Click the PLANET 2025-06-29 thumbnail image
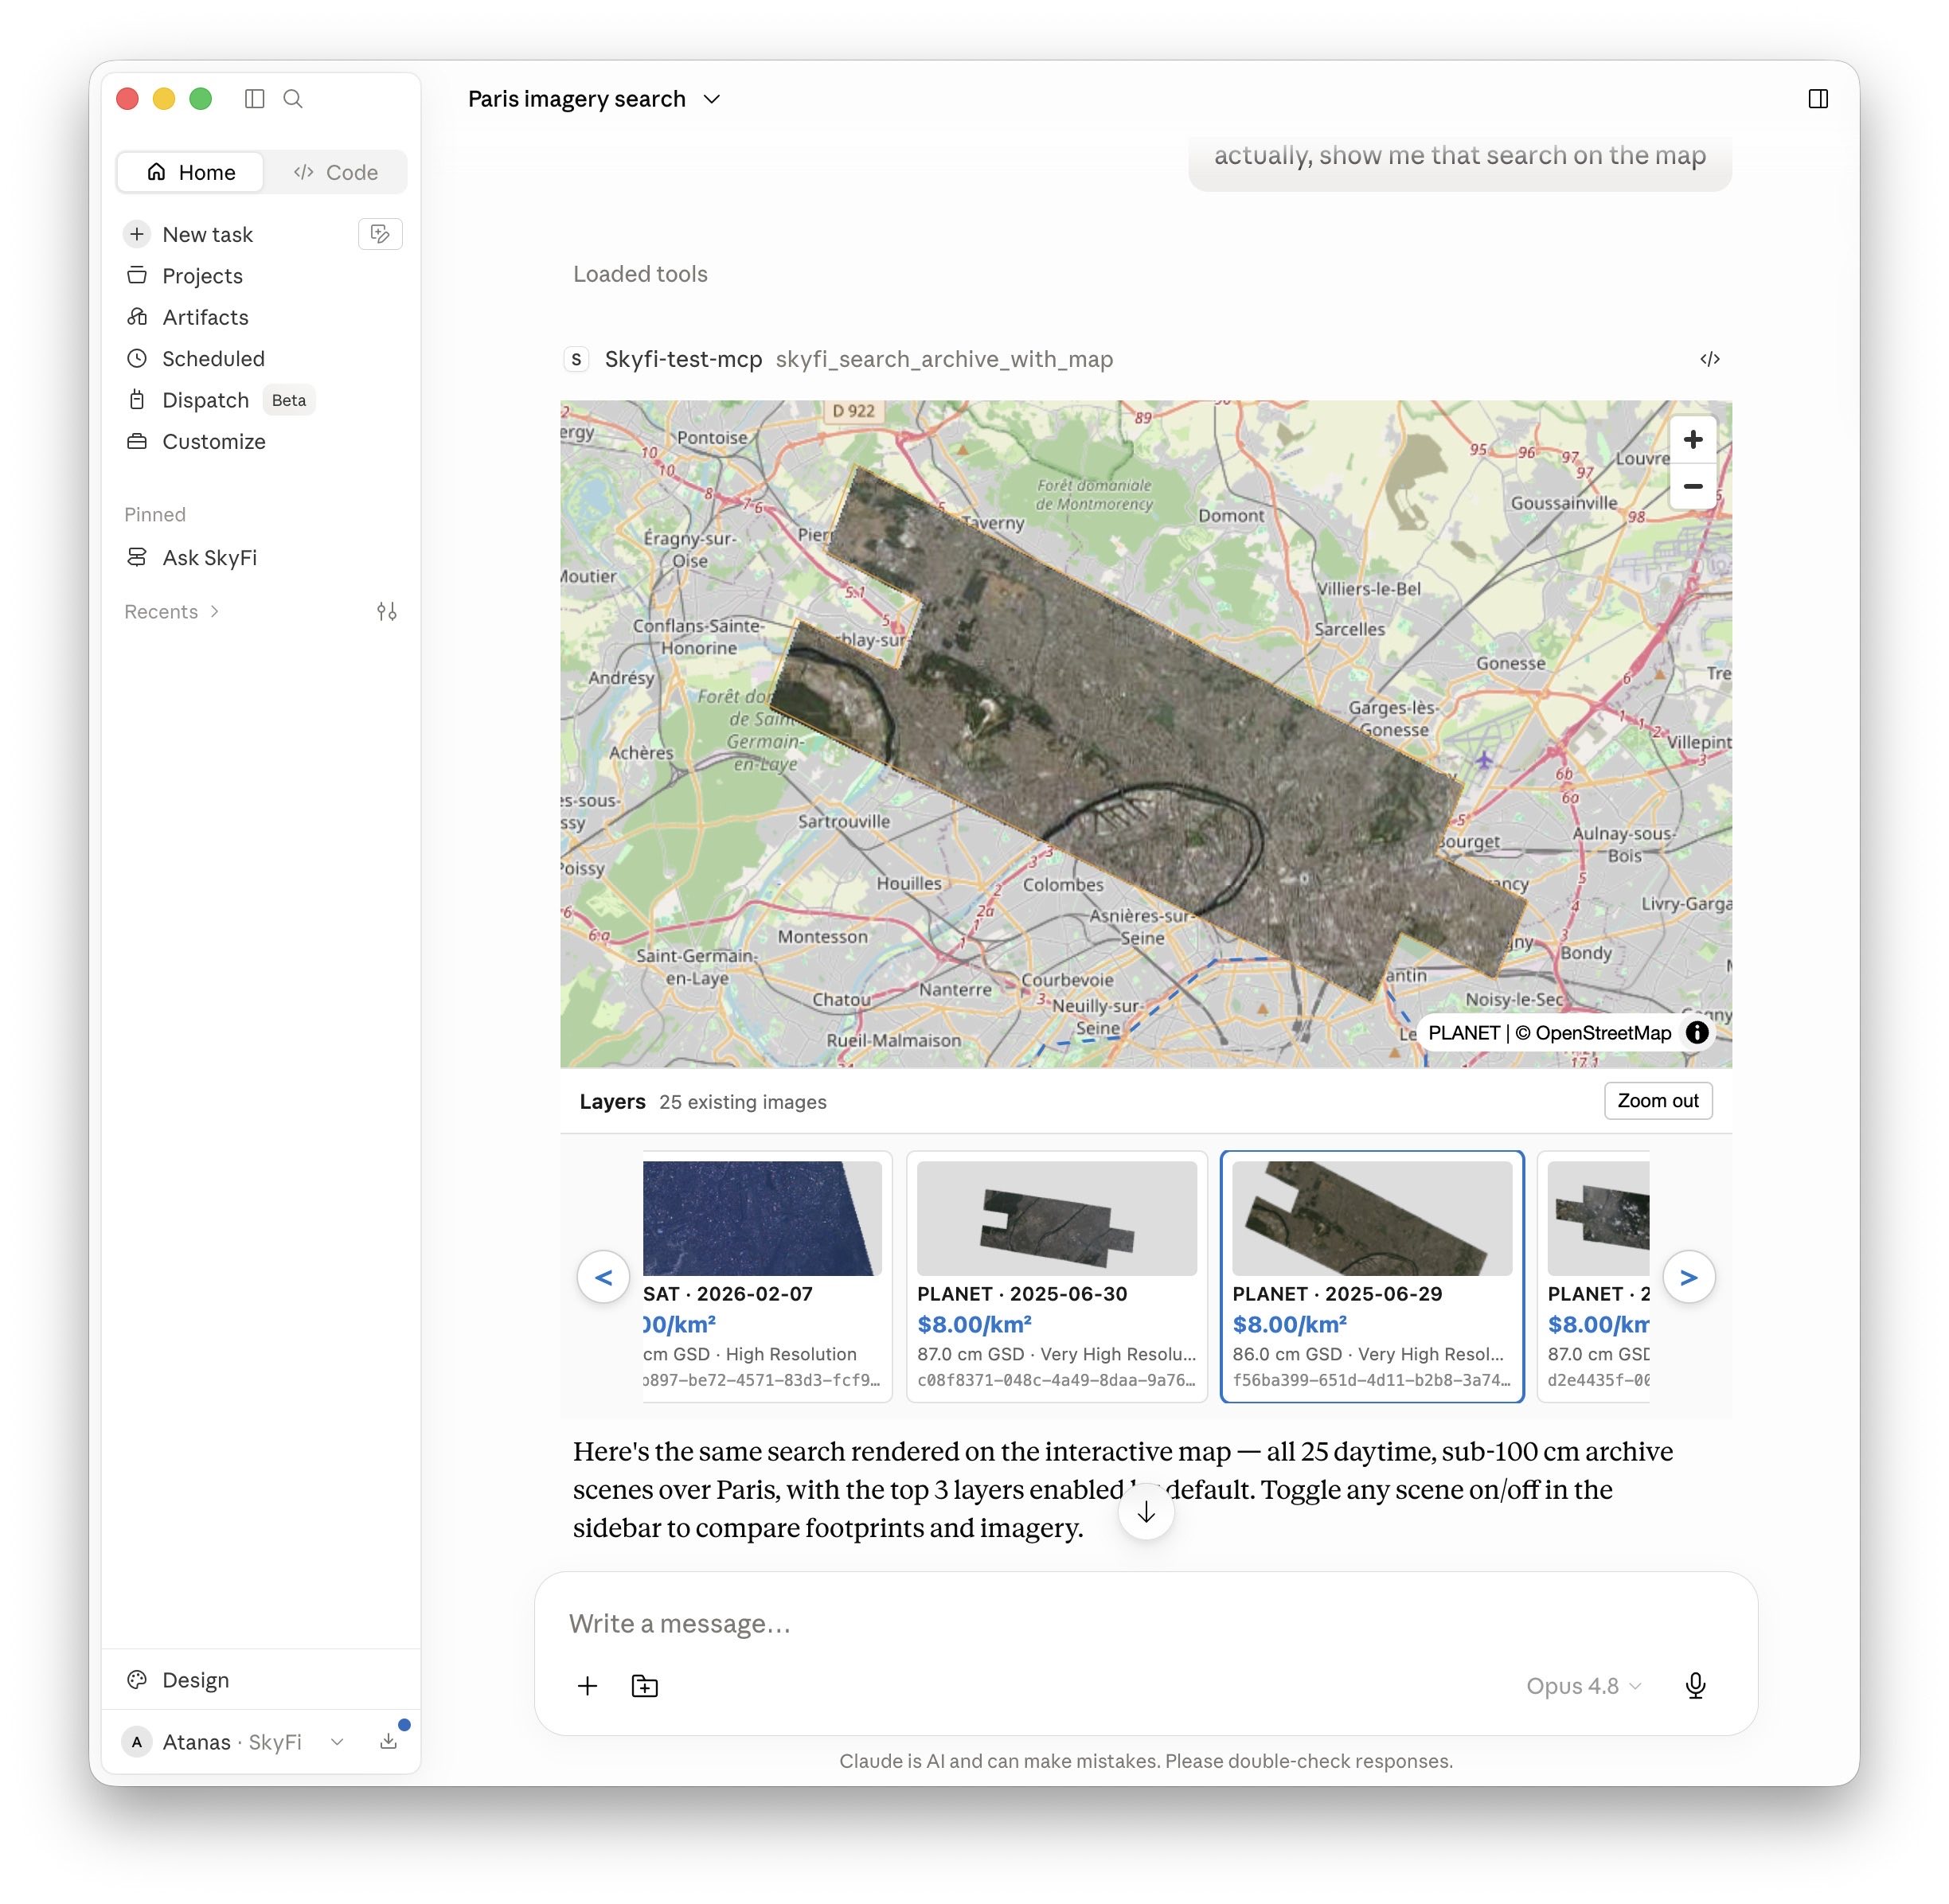This screenshot has height=1904, width=1949. tap(1371, 1217)
